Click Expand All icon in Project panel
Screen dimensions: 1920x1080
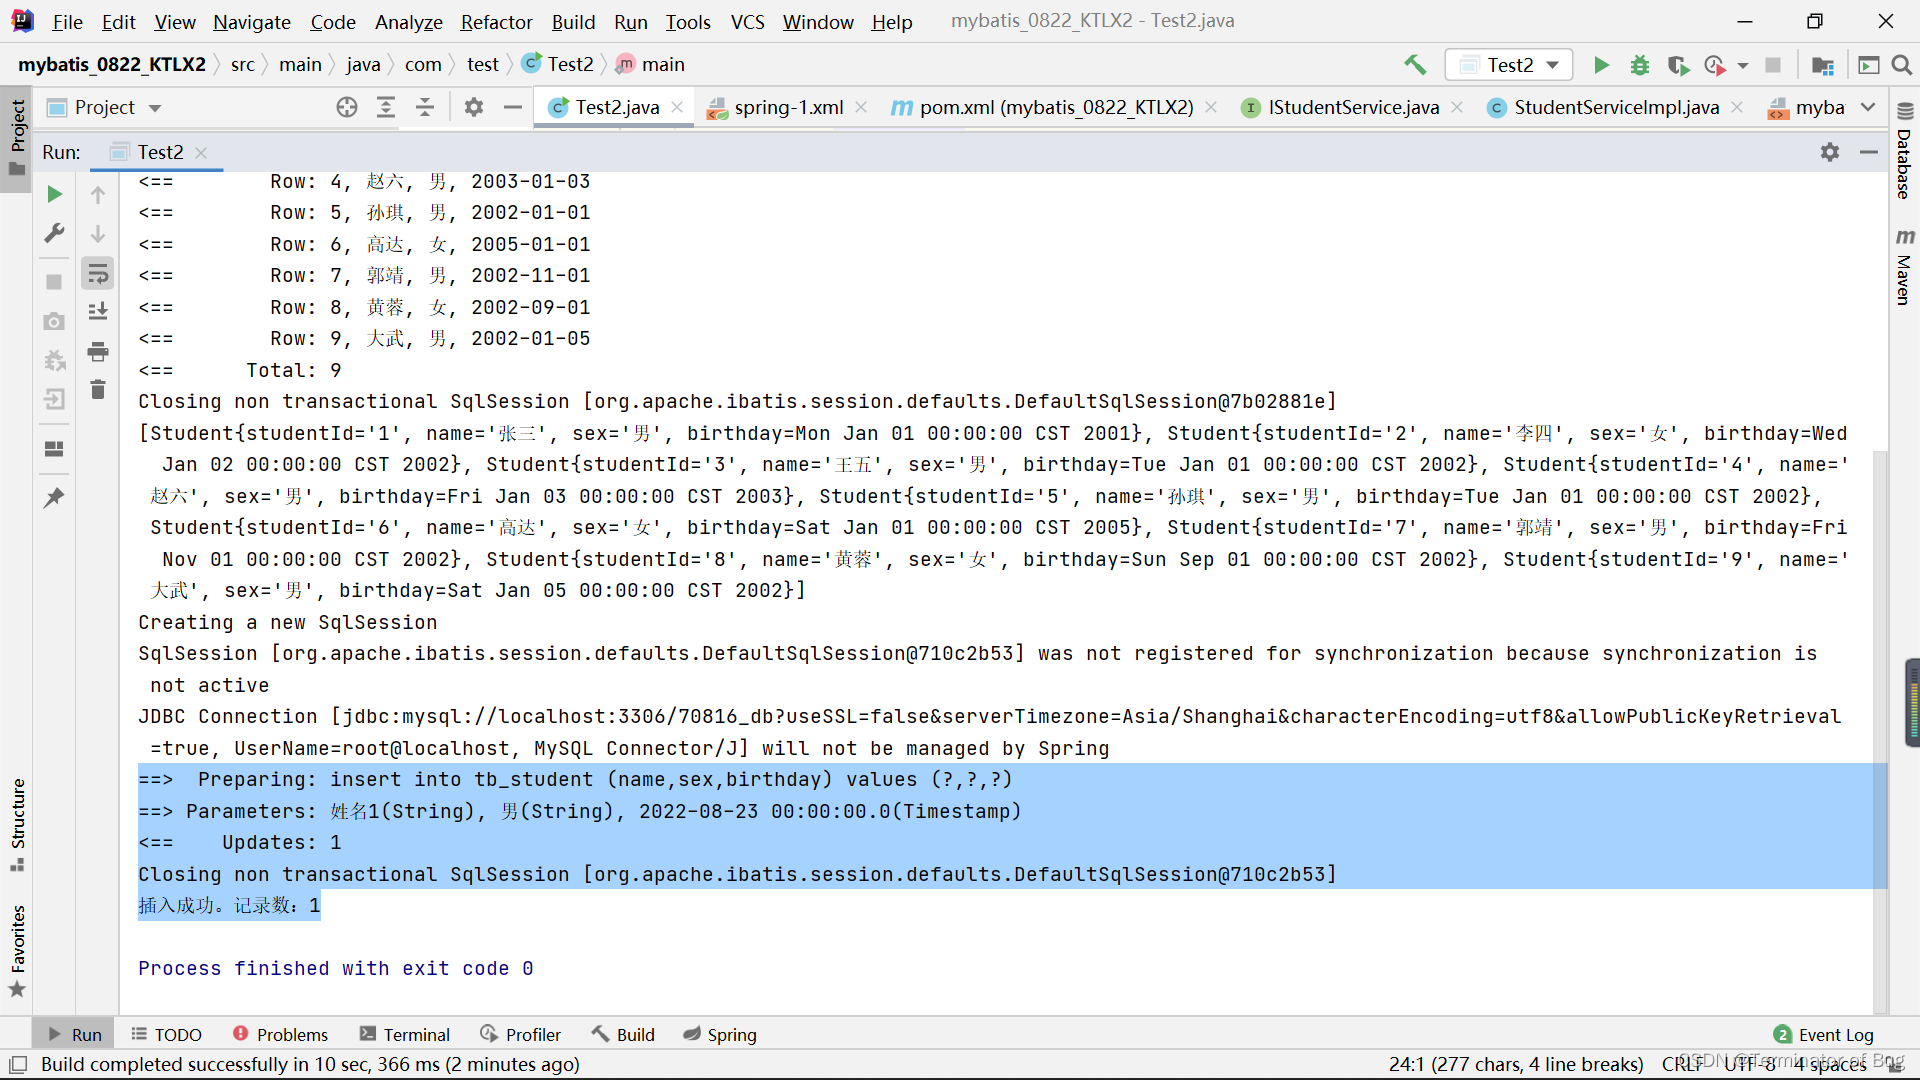coord(386,107)
